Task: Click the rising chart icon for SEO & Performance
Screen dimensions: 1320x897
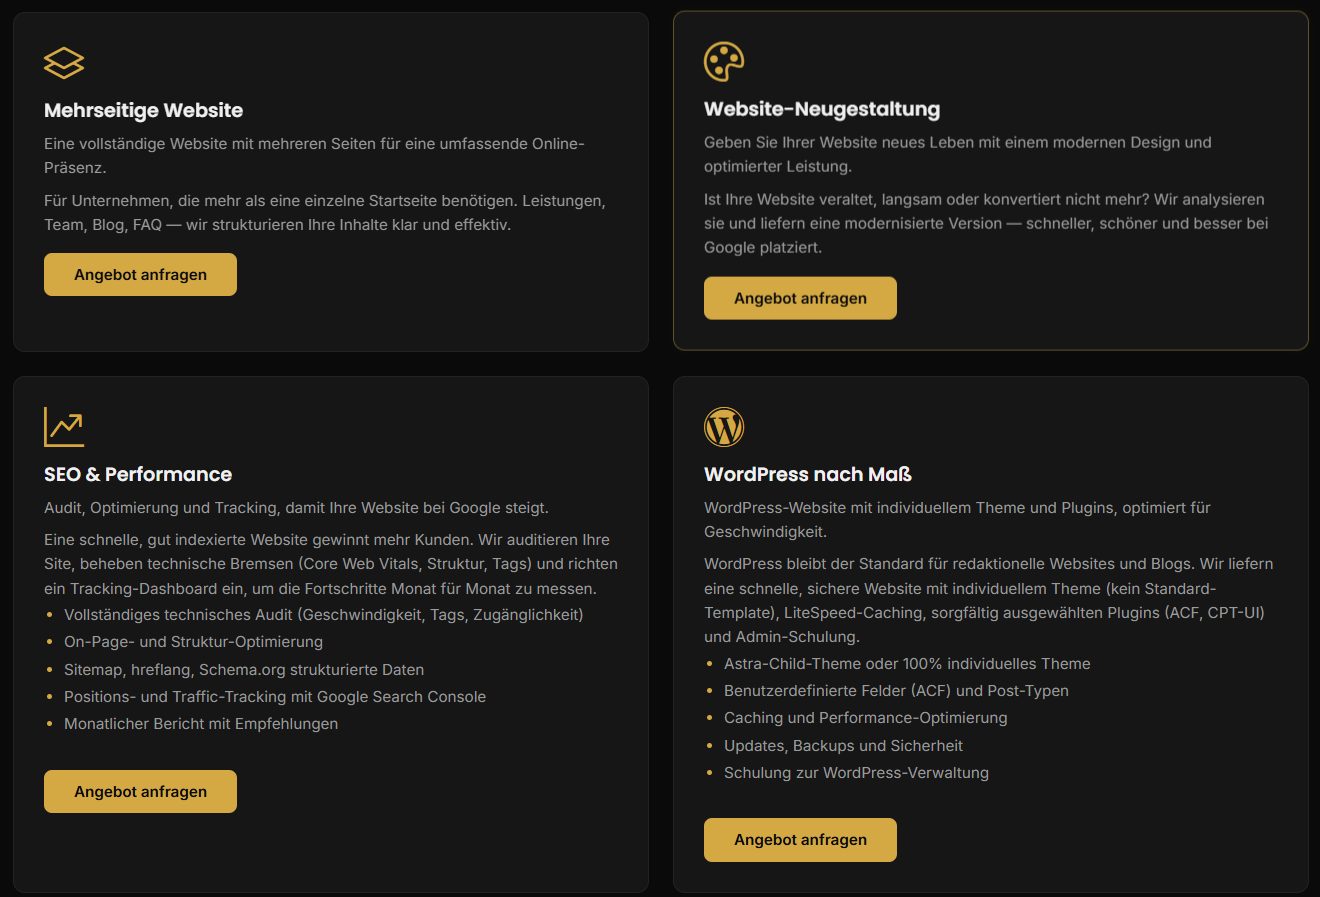Action: click(x=64, y=427)
